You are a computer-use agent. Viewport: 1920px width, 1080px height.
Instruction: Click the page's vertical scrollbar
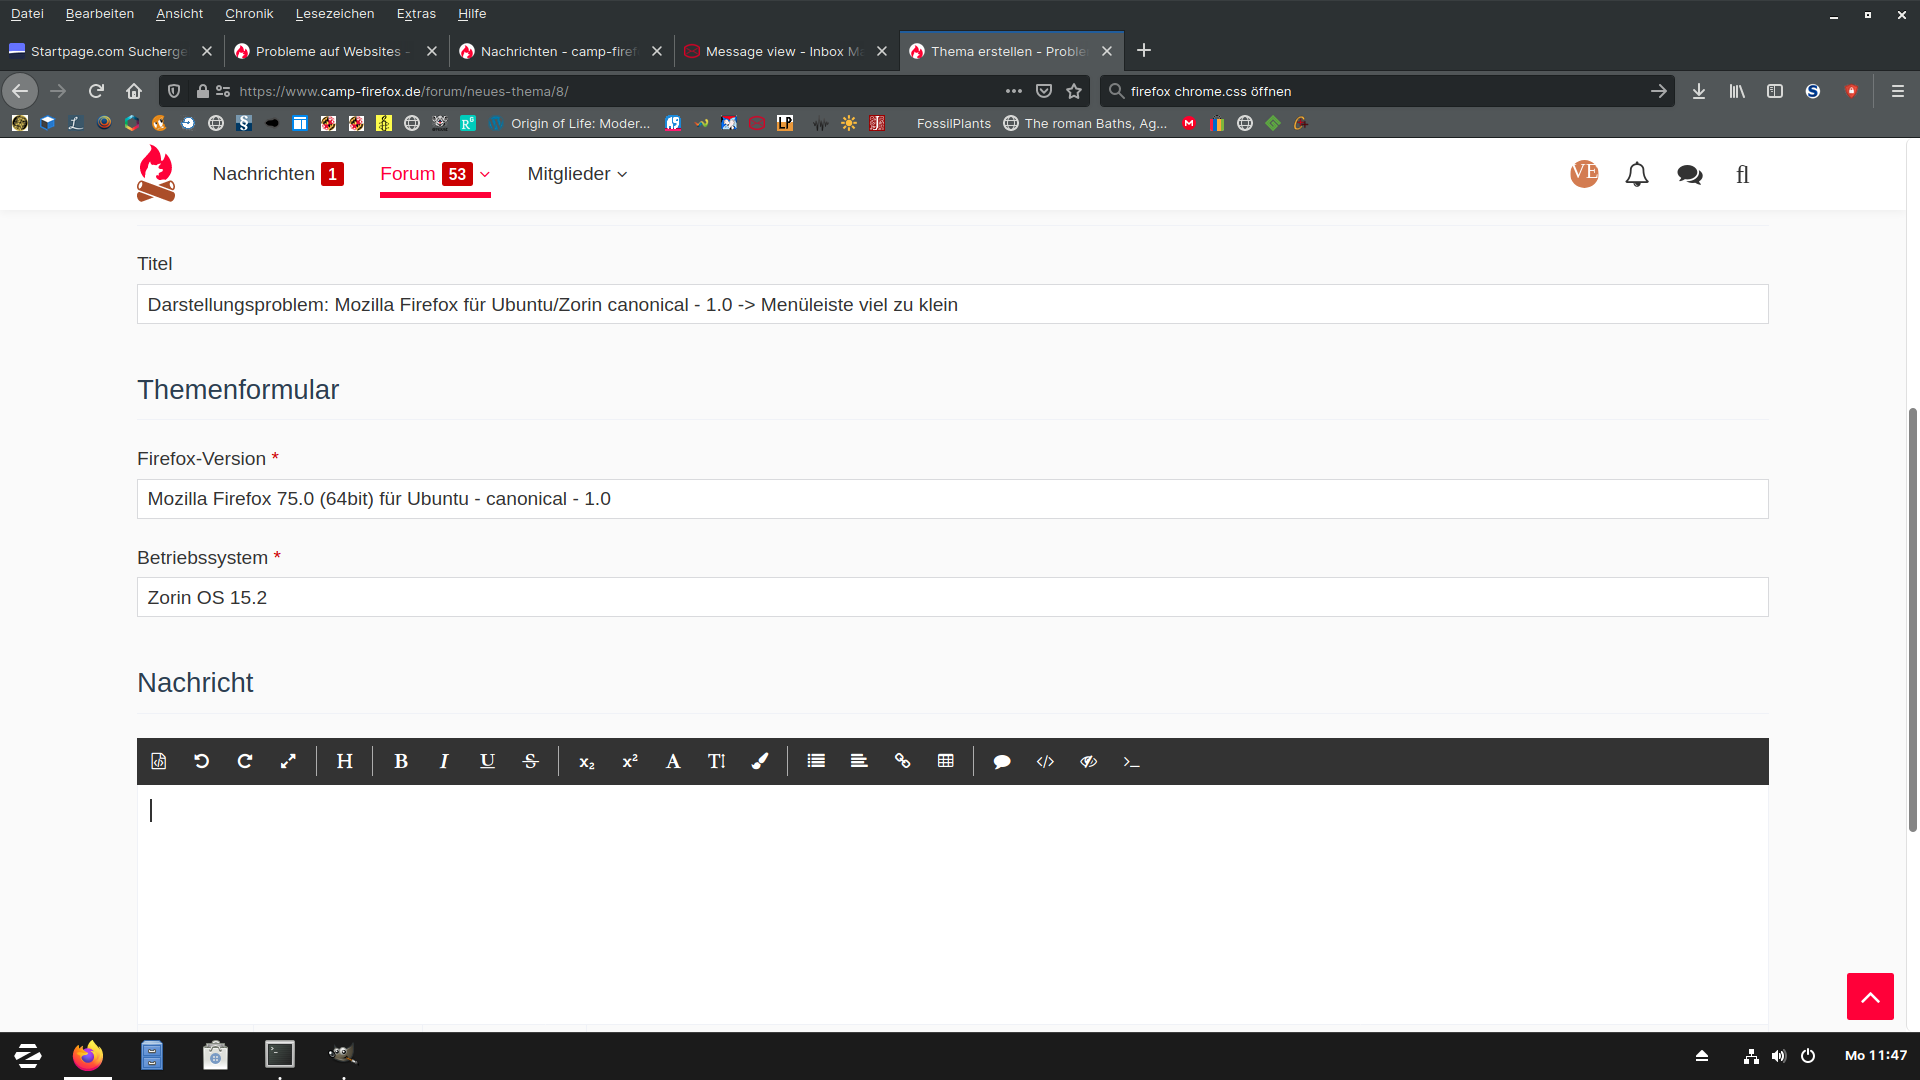tap(1912, 620)
